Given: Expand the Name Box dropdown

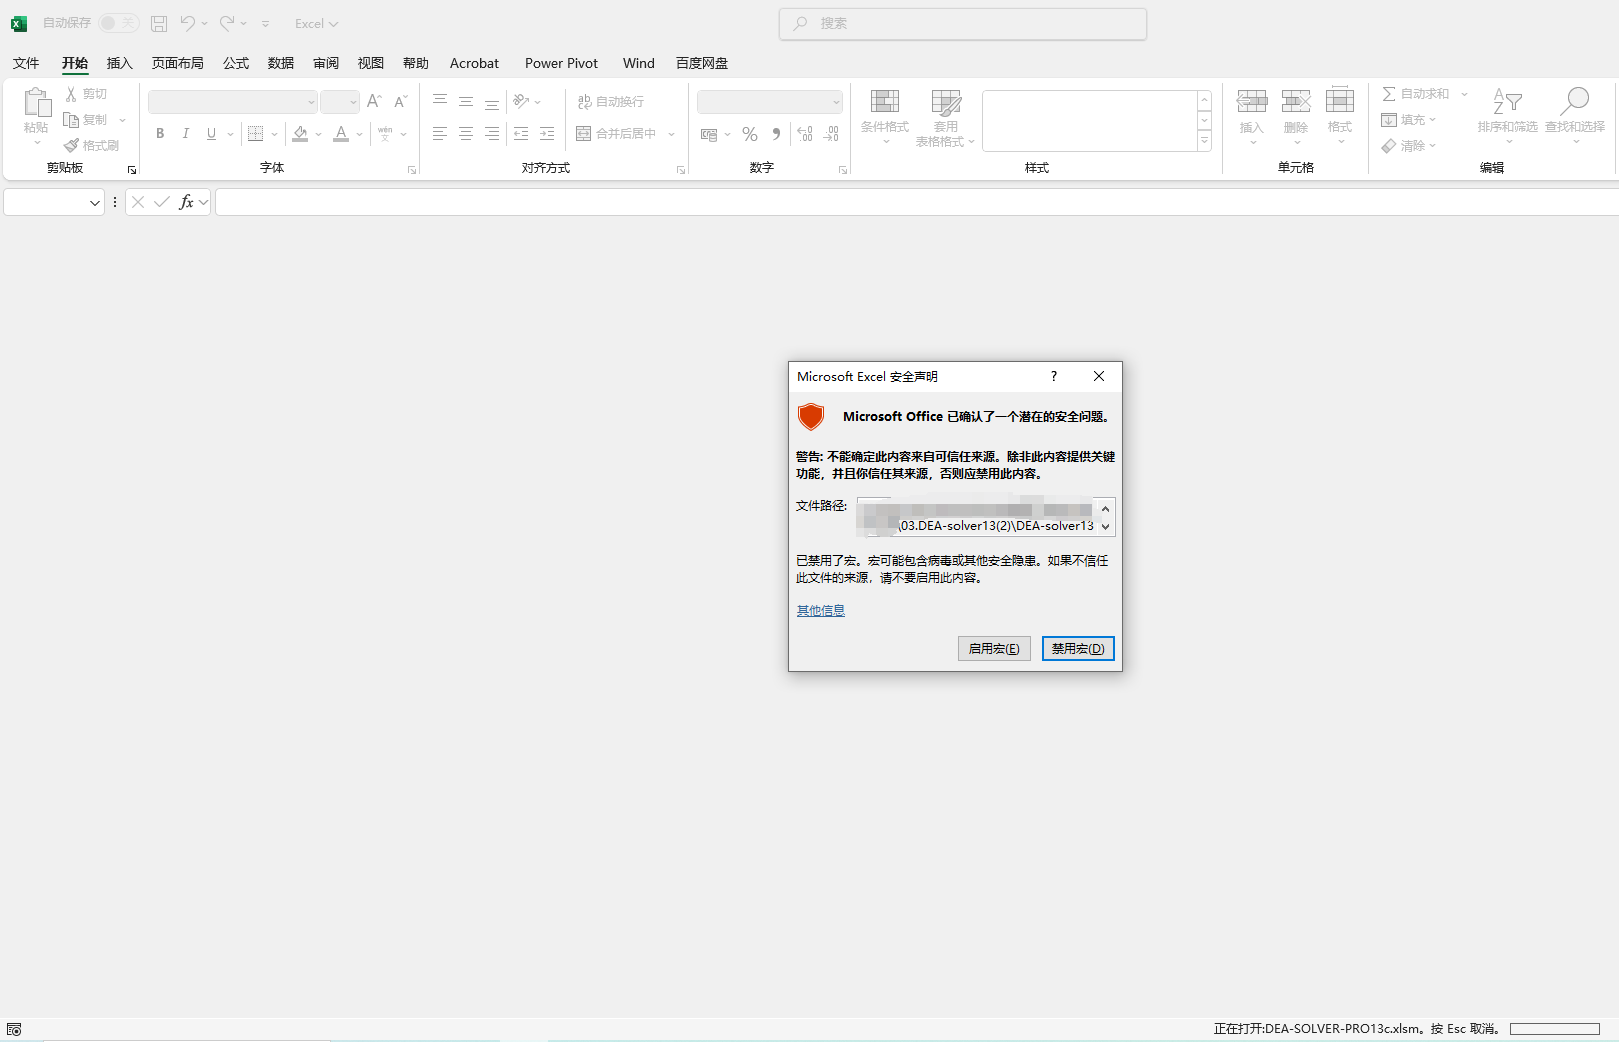Looking at the screenshot, I should (95, 203).
